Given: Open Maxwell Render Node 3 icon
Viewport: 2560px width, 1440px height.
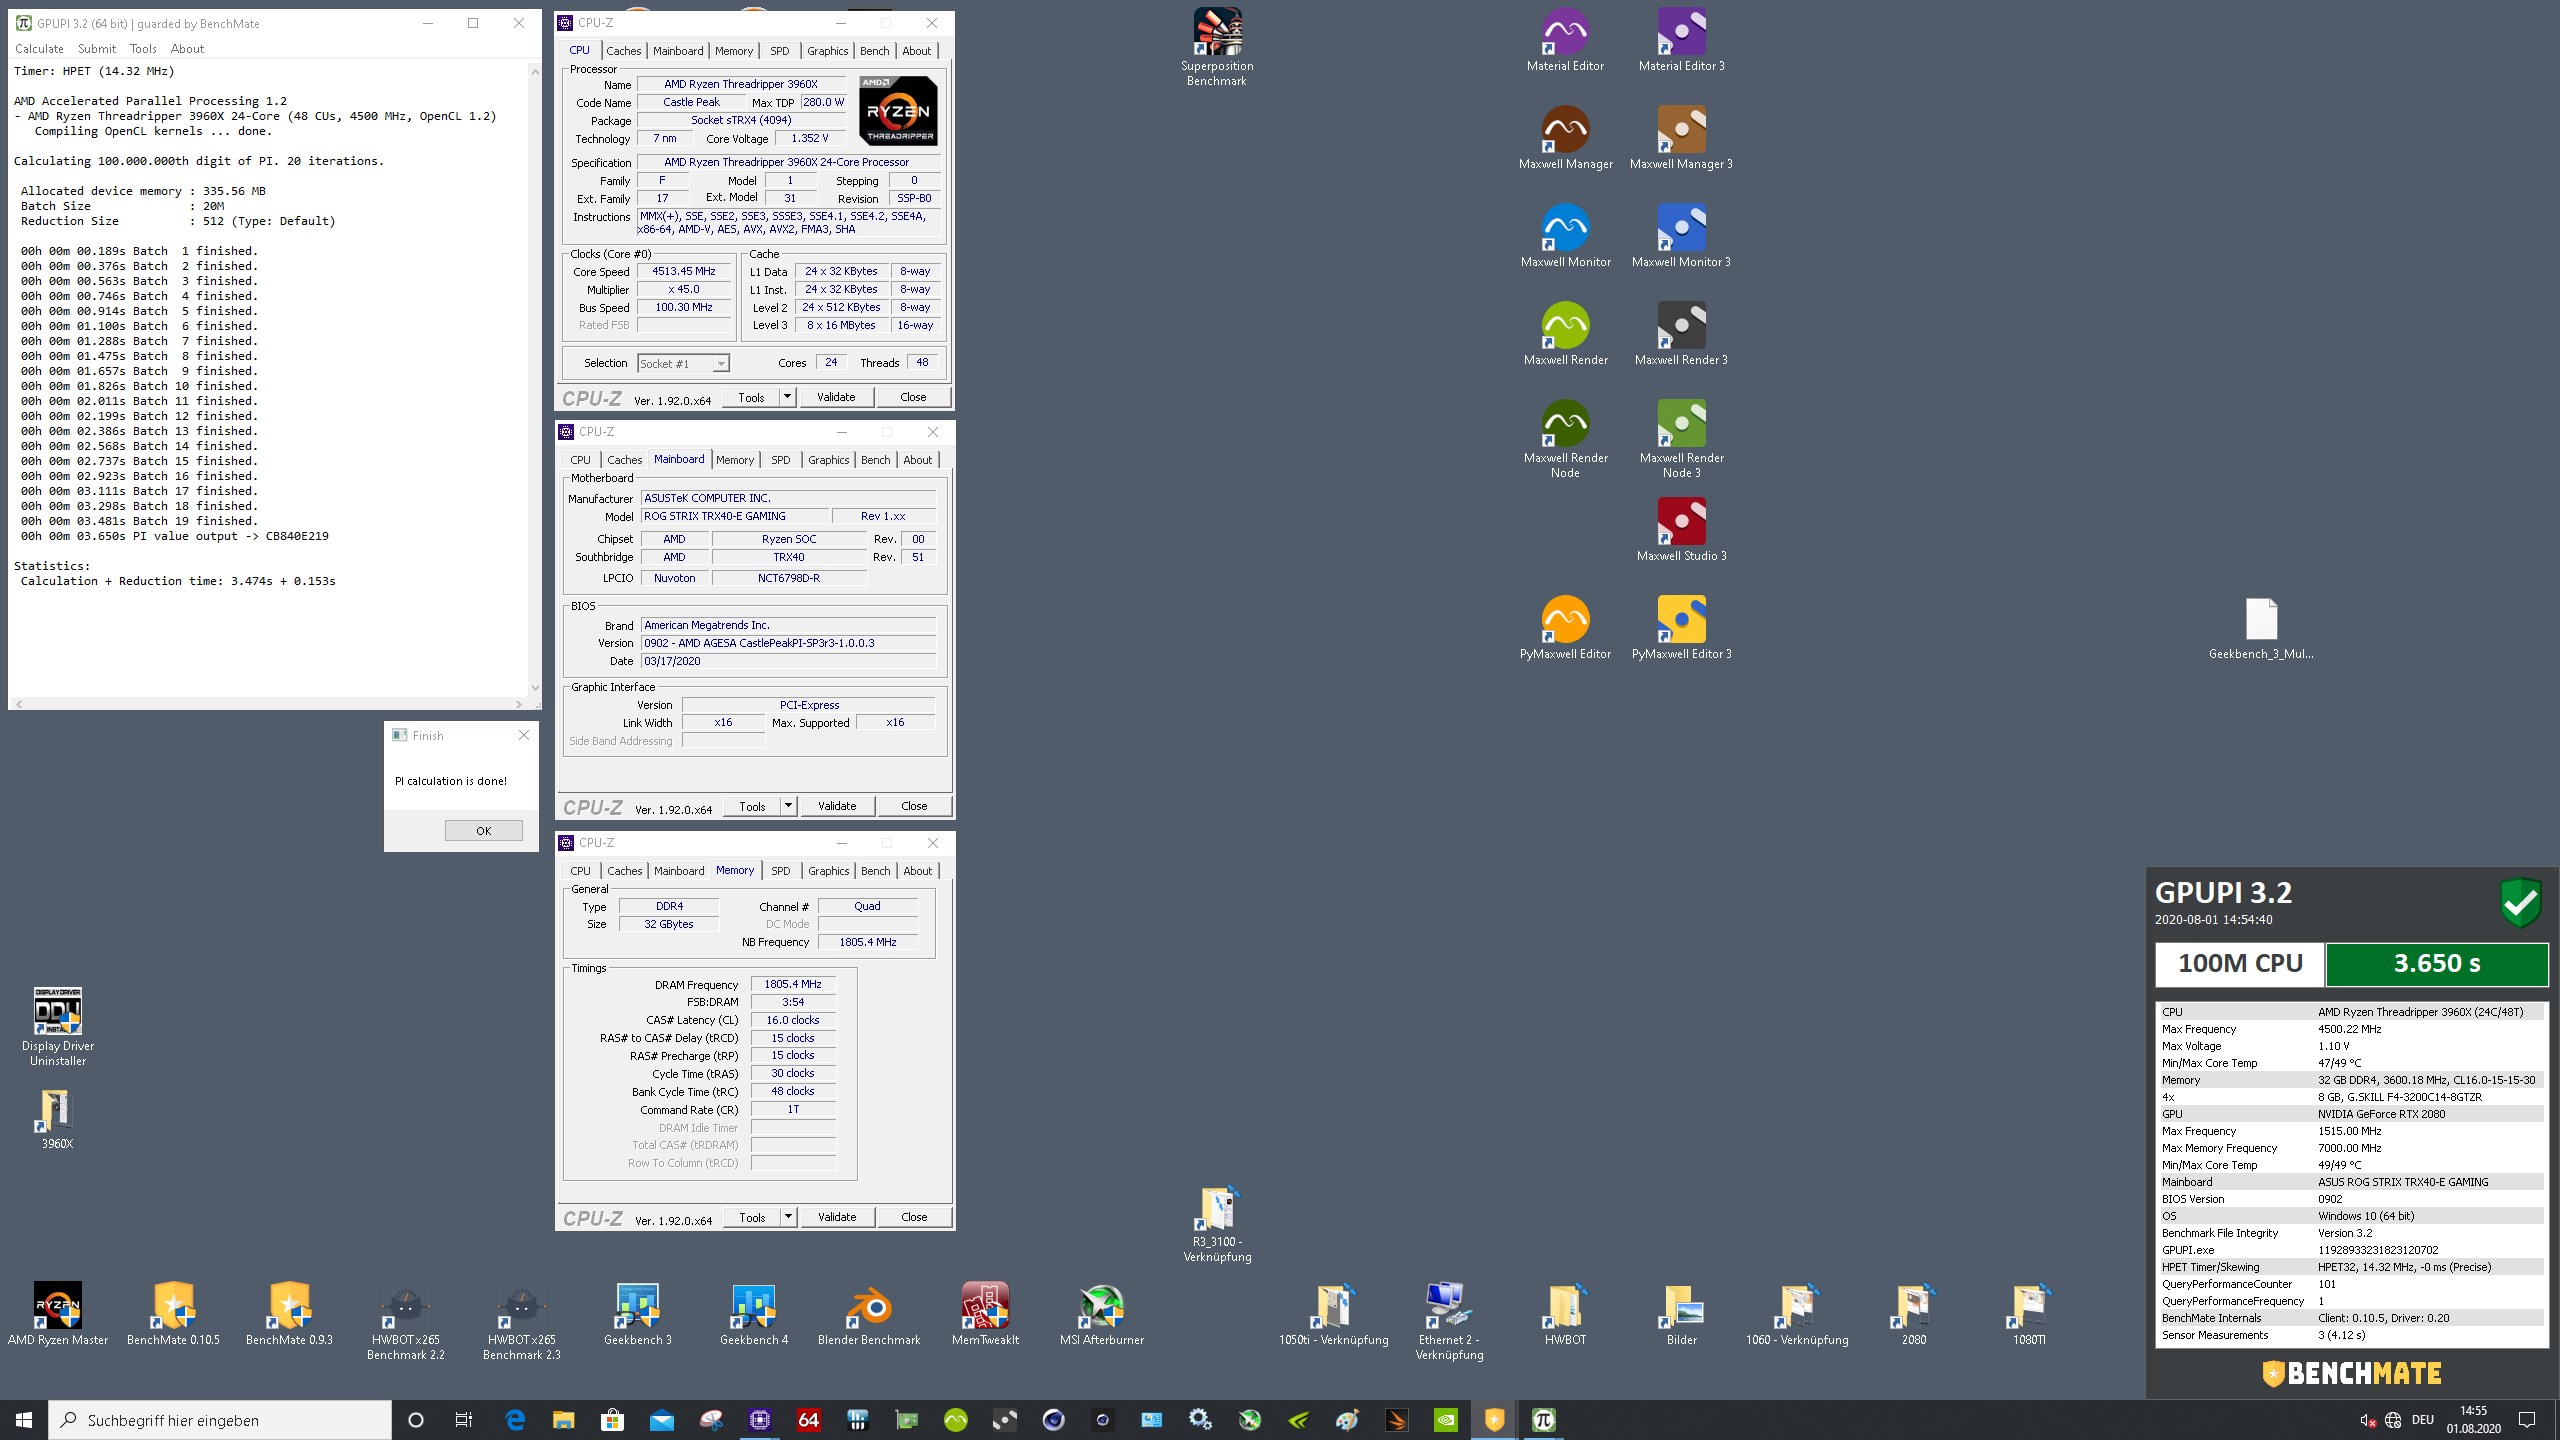Looking at the screenshot, I should click(x=1681, y=439).
